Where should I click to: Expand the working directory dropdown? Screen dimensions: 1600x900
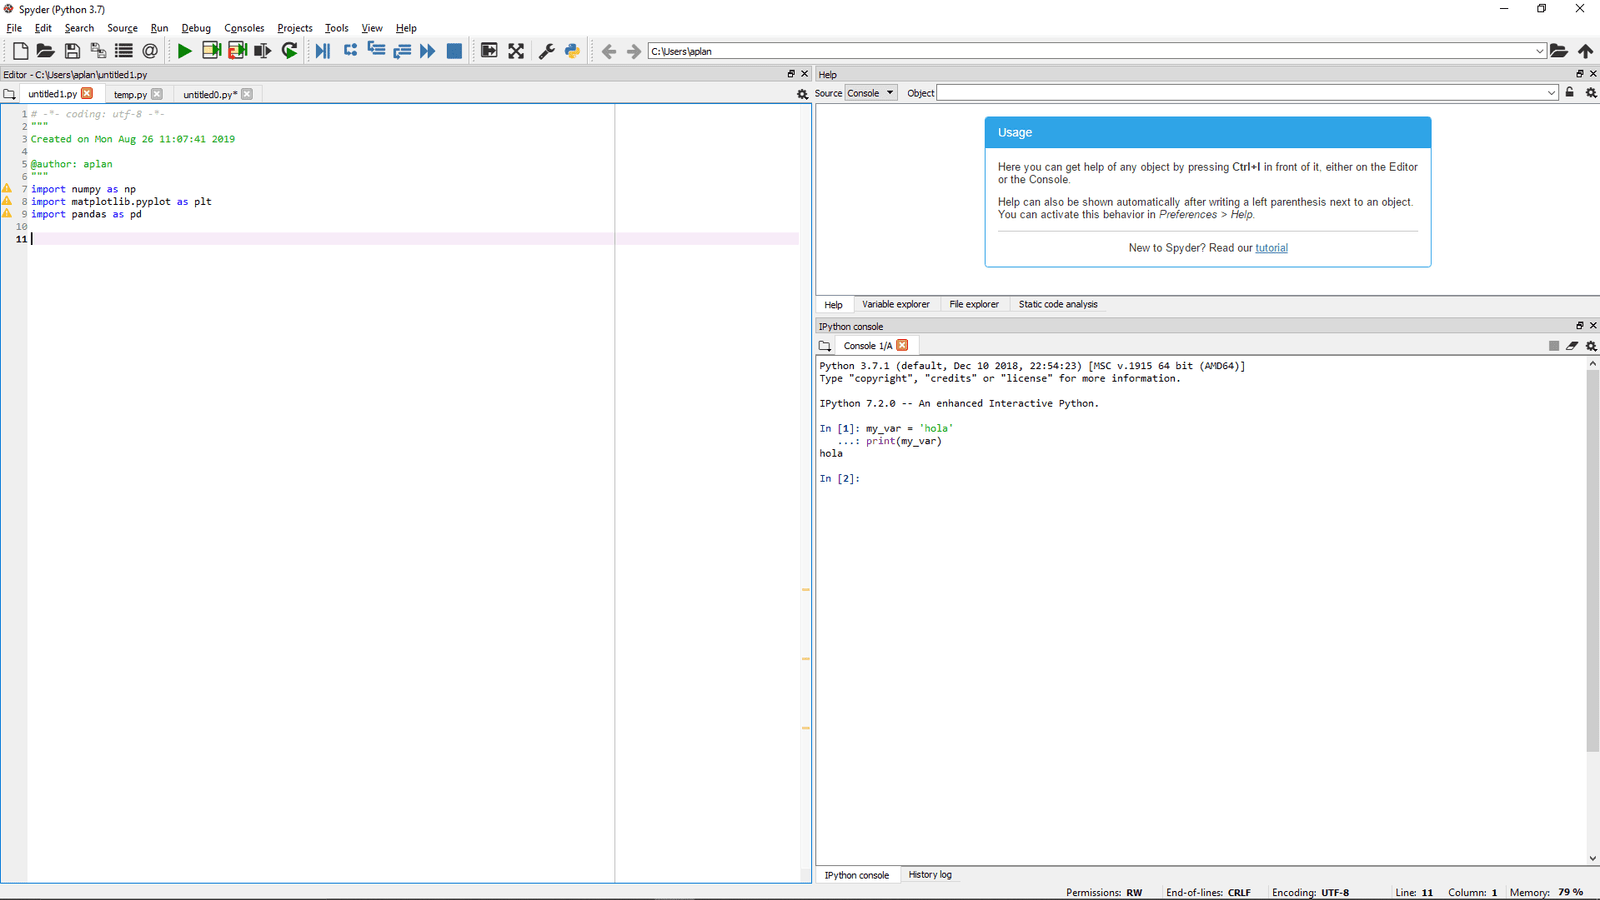(1541, 51)
